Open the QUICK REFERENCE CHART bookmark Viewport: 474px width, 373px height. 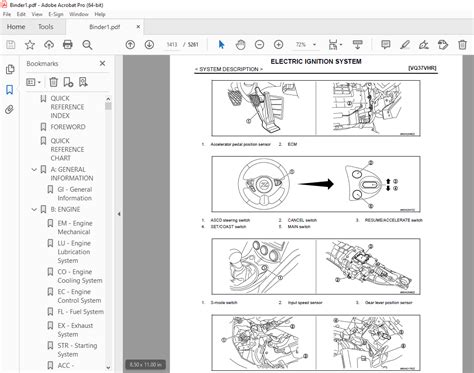67,149
